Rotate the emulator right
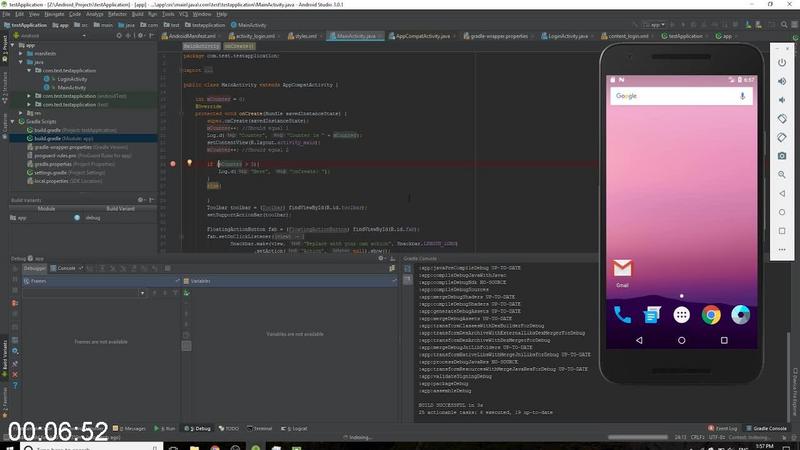This screenshot has width=800, height=450. coord(782,137)
